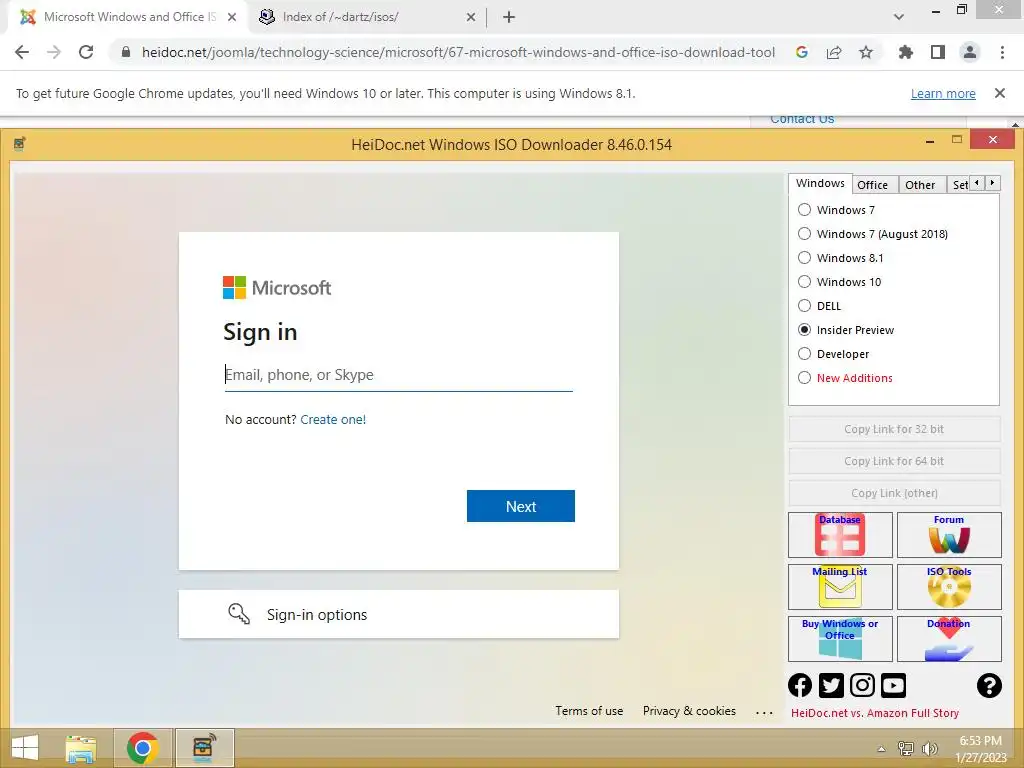Open the Database icon button
Screen dimensions: 1024x768
pos(840,534)
